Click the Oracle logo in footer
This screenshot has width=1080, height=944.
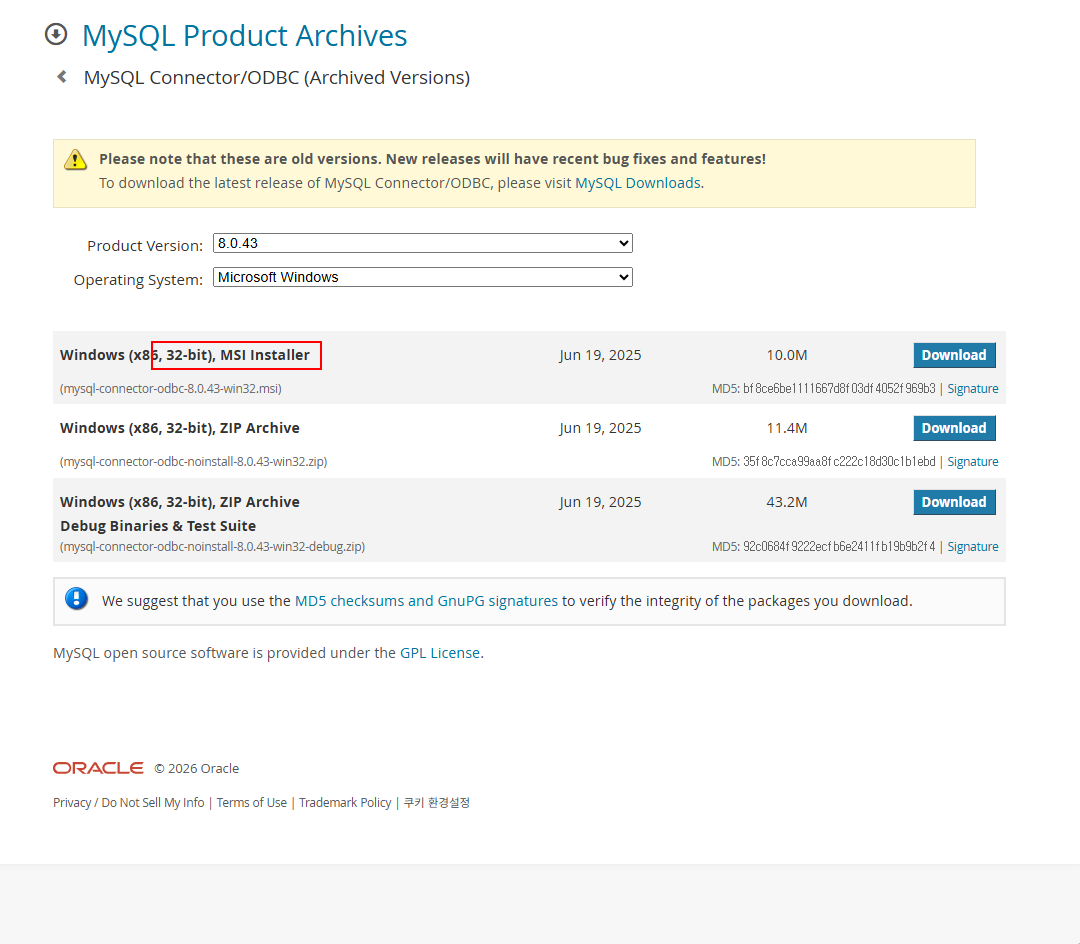coord(98,768)
